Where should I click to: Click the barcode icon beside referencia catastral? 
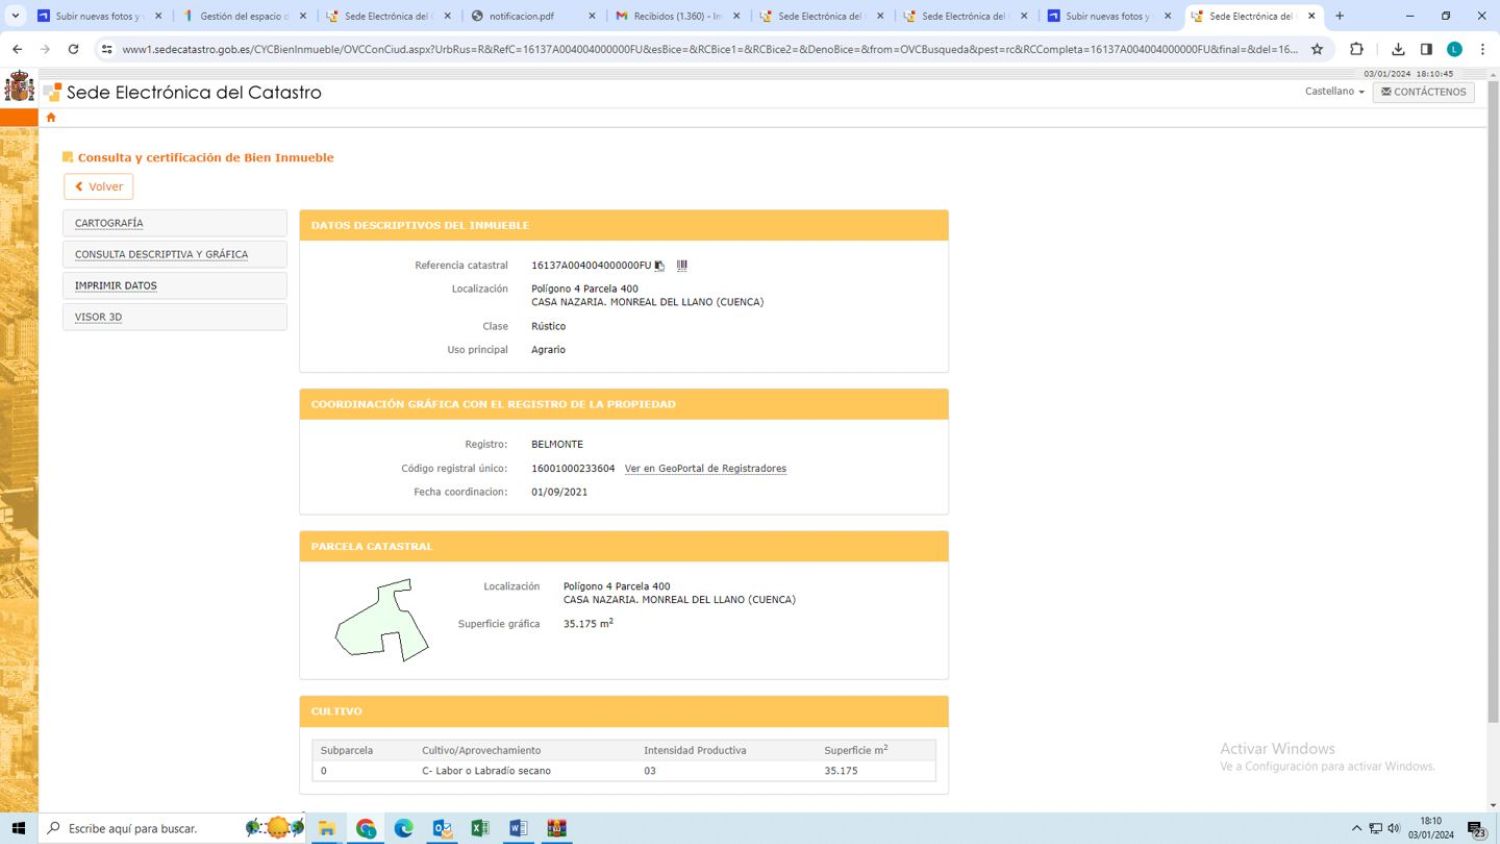tap(682, 266)
